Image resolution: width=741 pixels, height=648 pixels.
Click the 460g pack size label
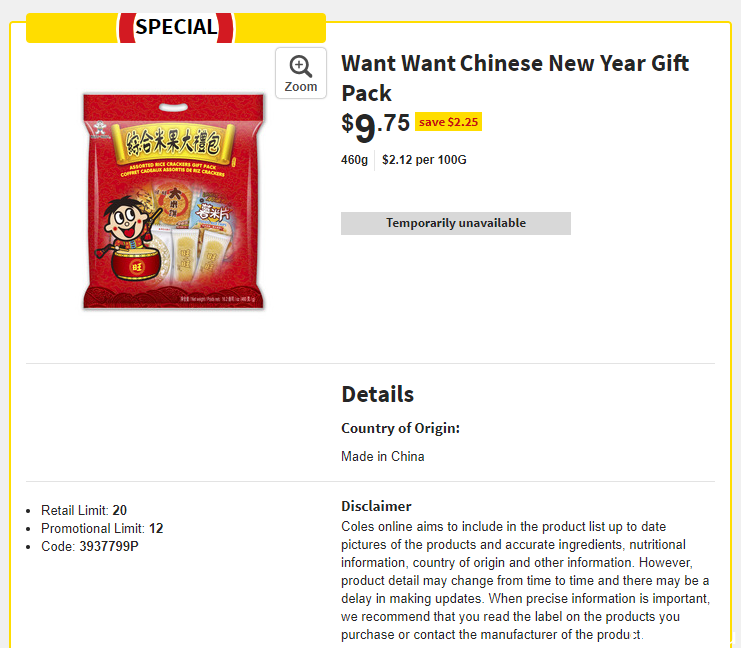pos(354,160)
